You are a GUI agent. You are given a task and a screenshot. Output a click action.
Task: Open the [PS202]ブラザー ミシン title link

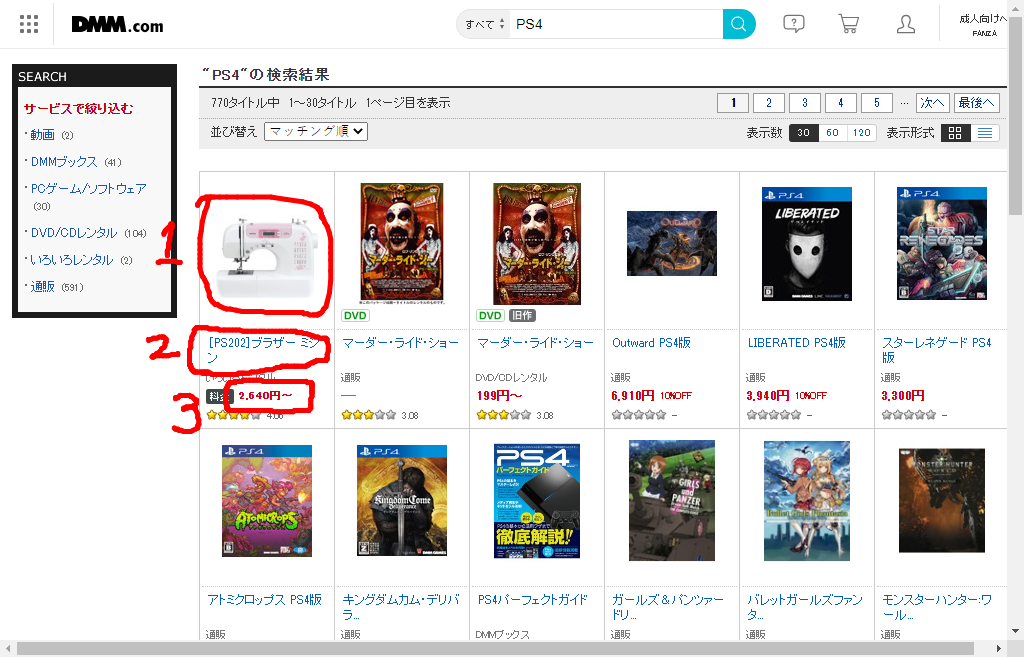click(x=264, y=350)
